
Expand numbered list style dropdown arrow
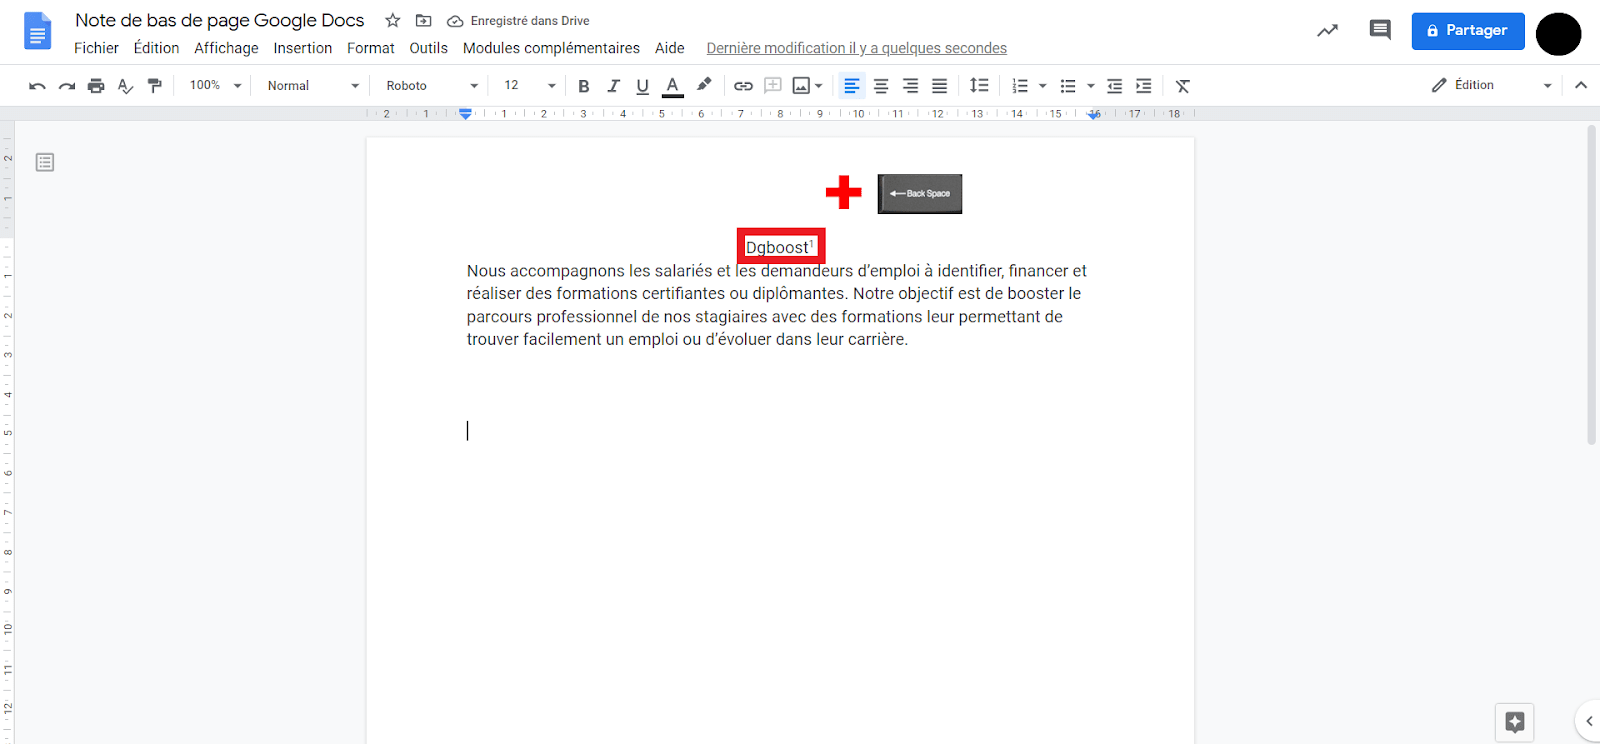click(1043, 86)
